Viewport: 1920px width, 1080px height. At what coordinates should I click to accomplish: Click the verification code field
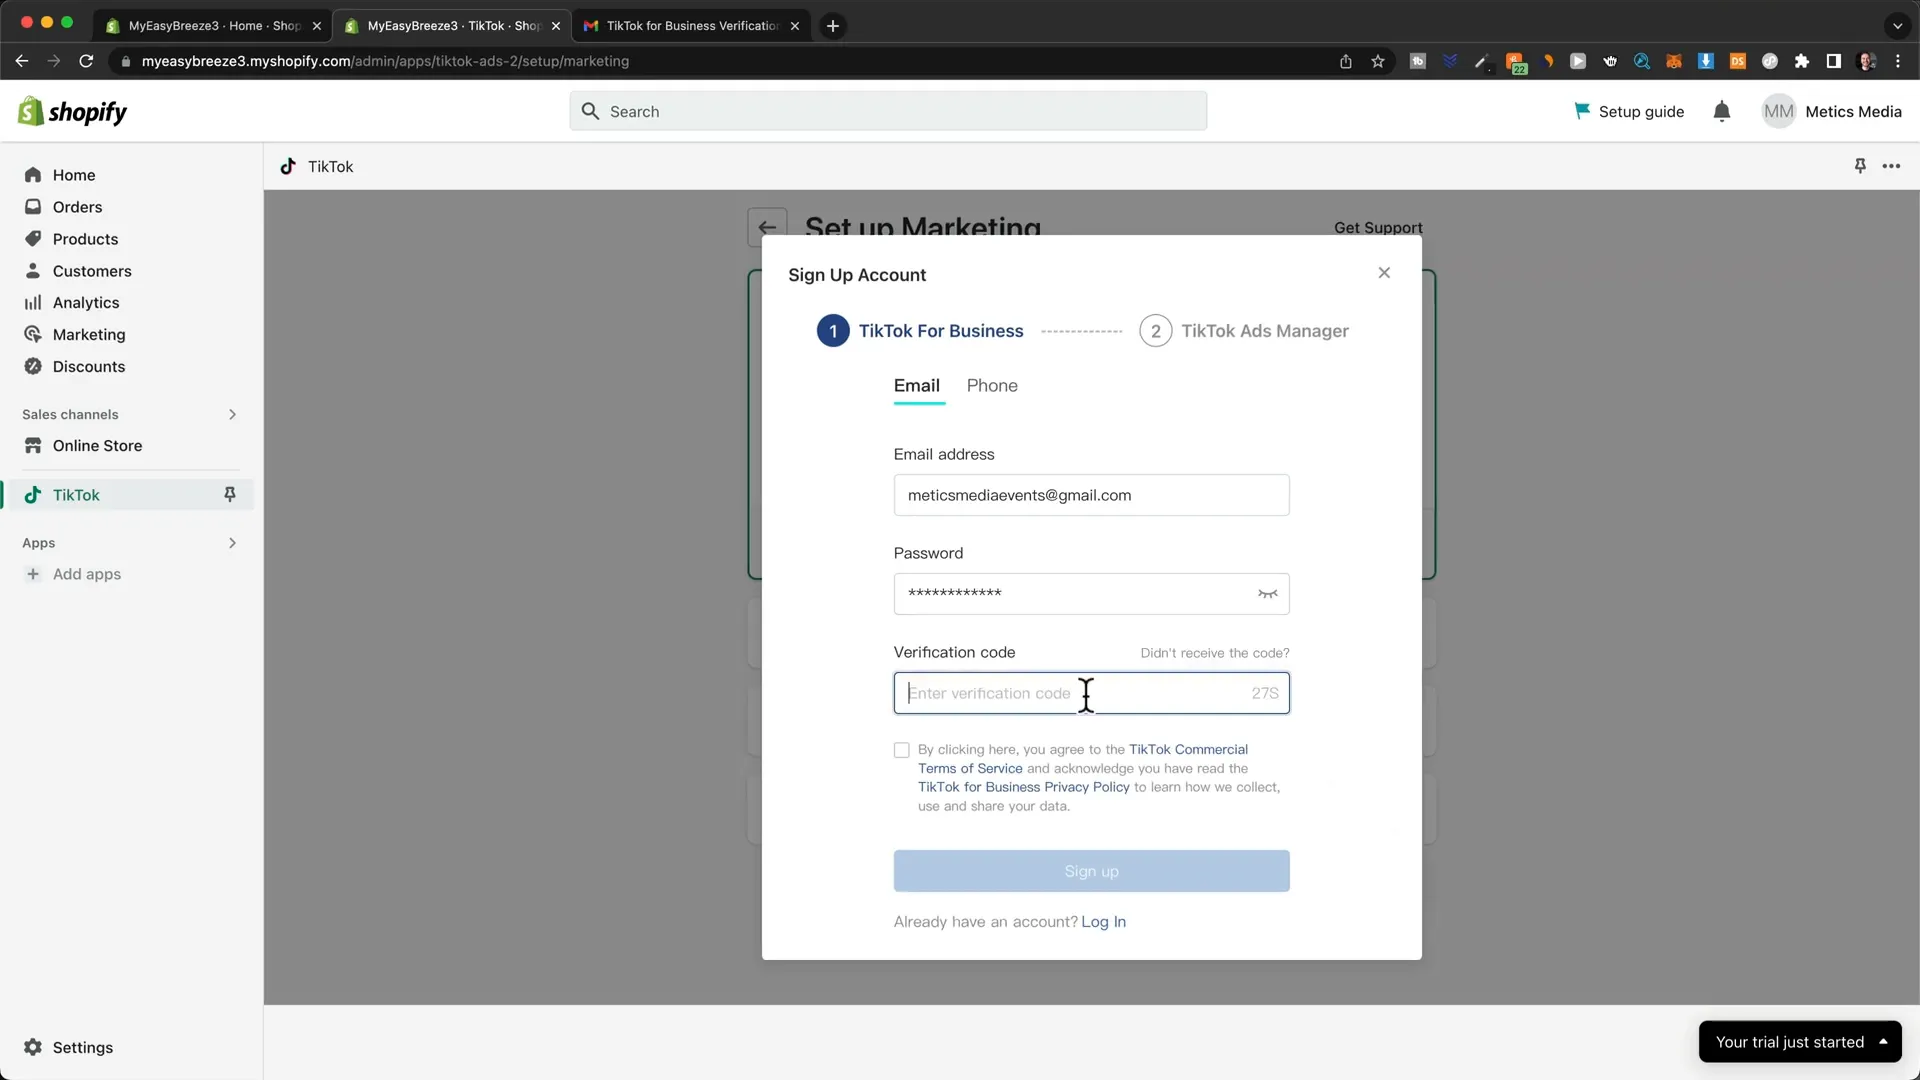coord(1091,693)
